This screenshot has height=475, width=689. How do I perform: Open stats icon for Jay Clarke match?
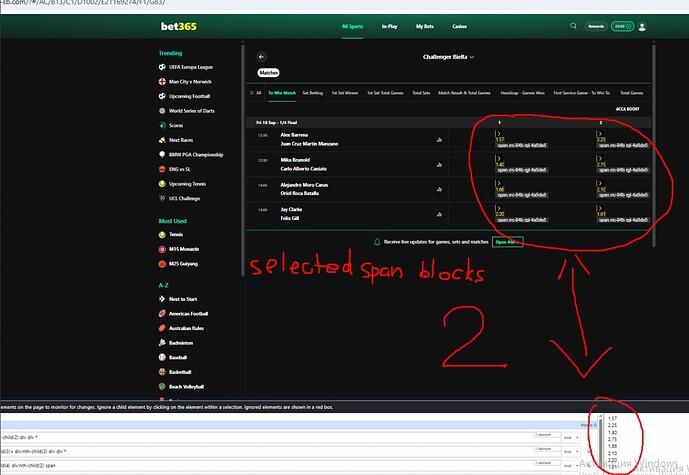point(439,214)
